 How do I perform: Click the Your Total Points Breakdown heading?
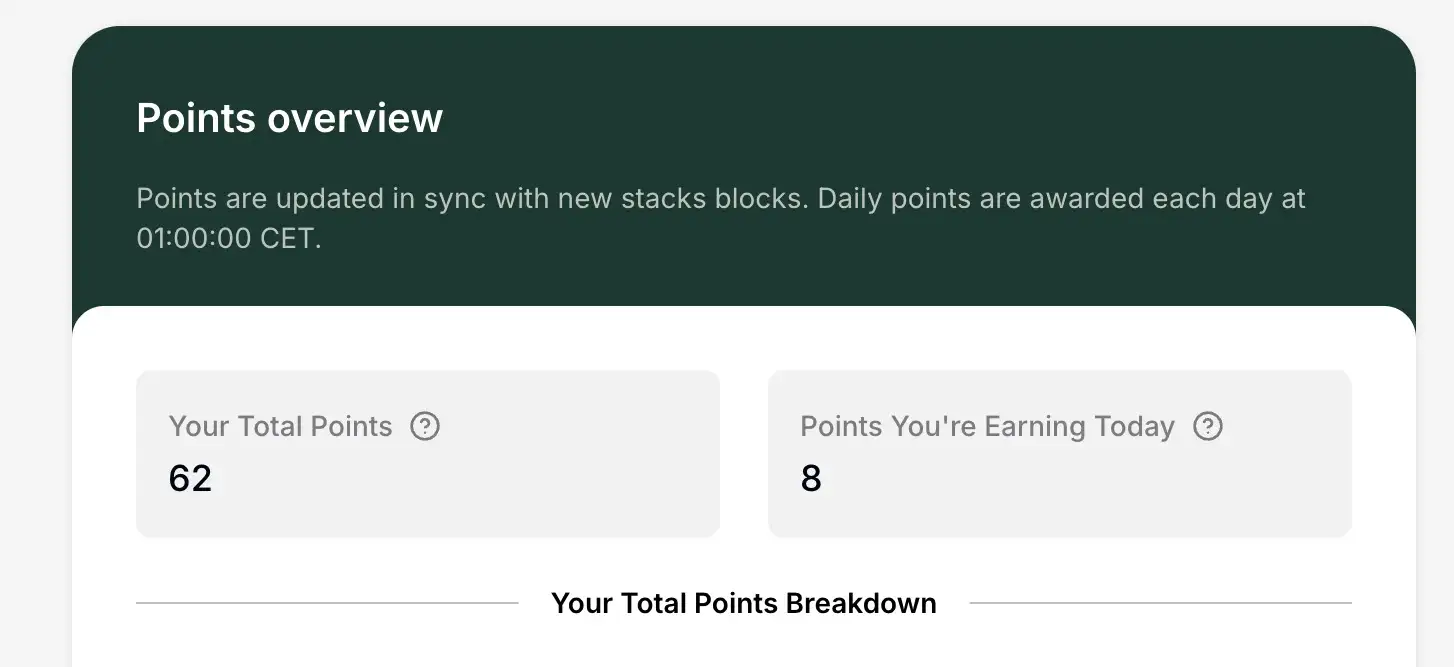743,603
